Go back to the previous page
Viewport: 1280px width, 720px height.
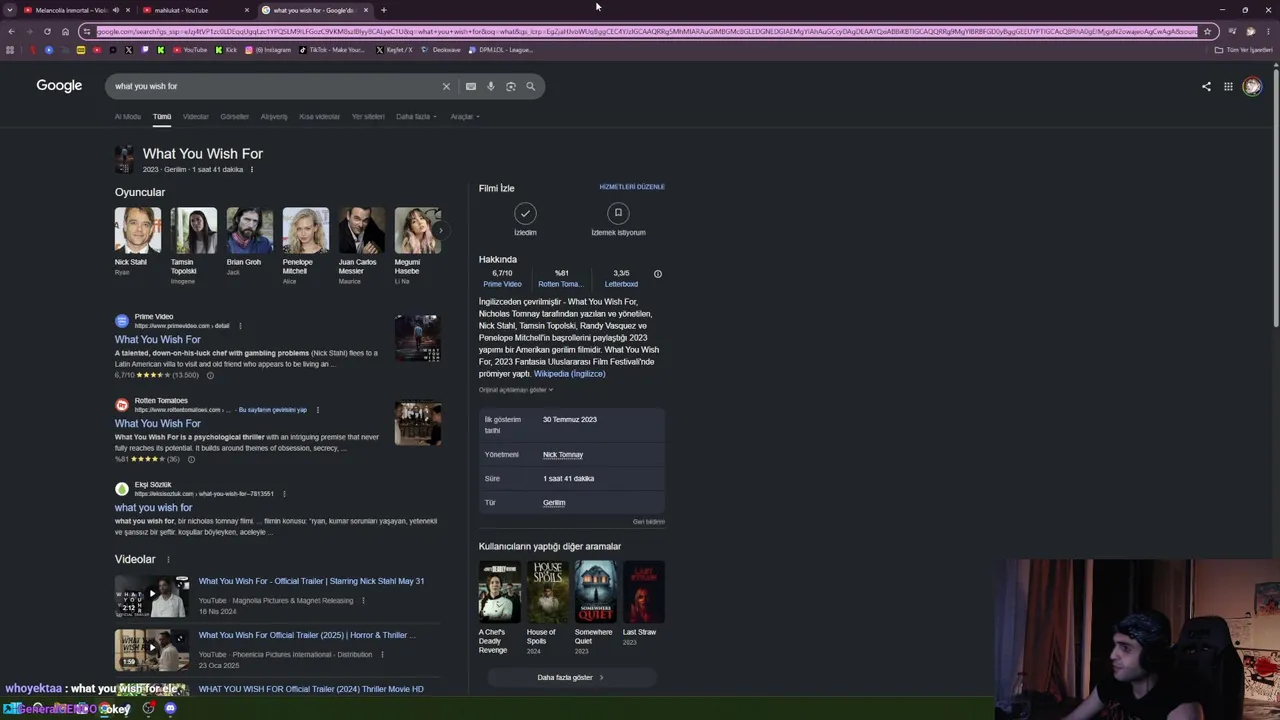coord(11,31)
